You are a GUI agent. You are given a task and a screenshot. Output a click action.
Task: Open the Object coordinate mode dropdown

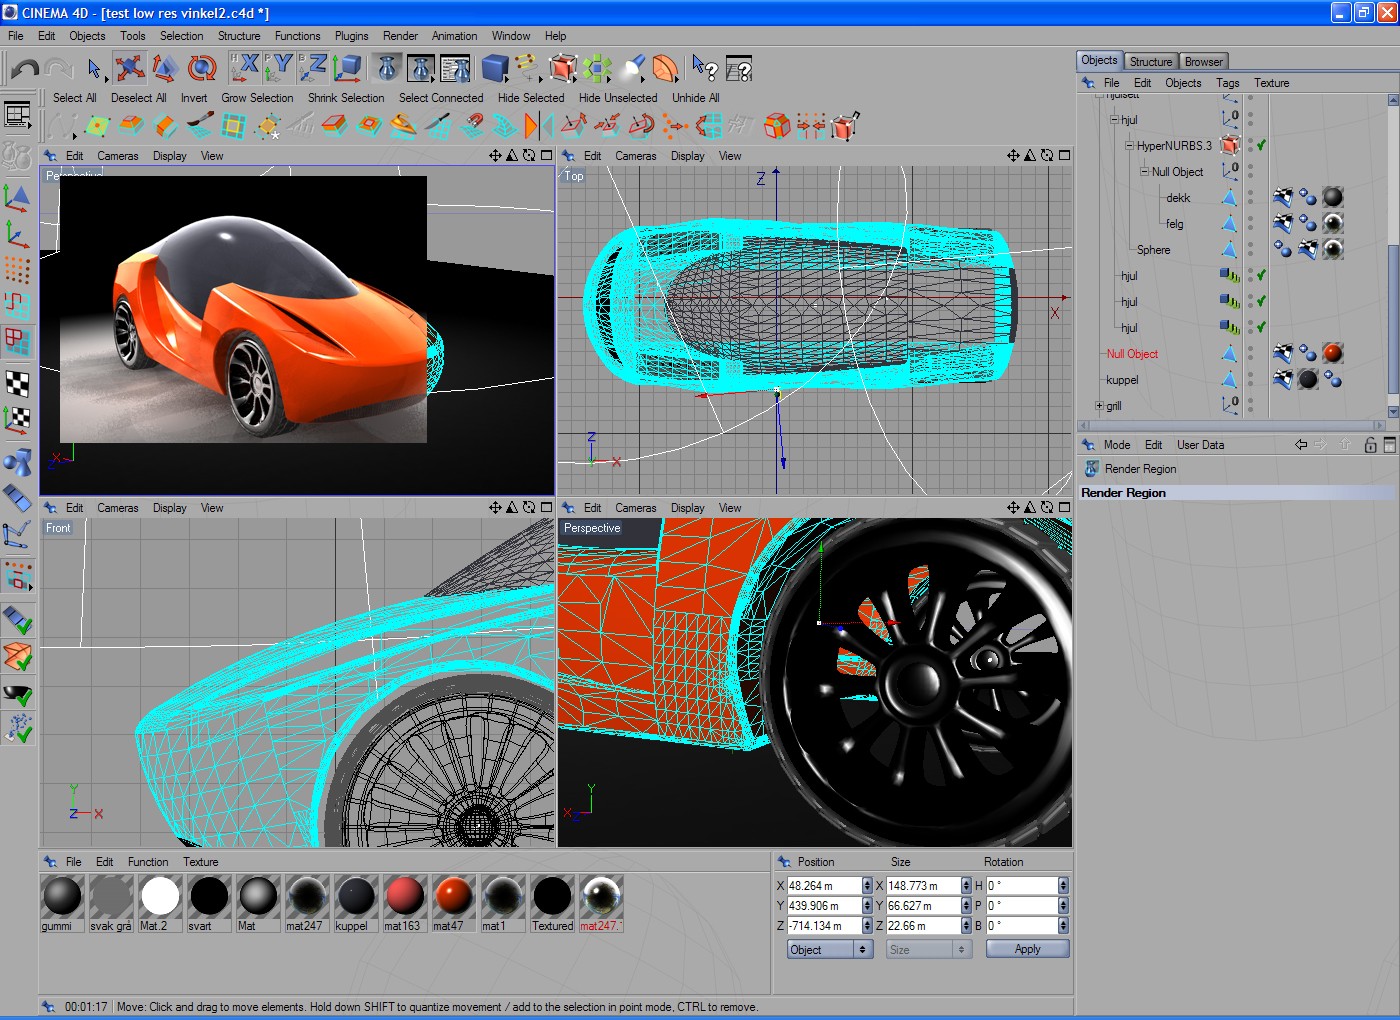click(x=830, y=950)
